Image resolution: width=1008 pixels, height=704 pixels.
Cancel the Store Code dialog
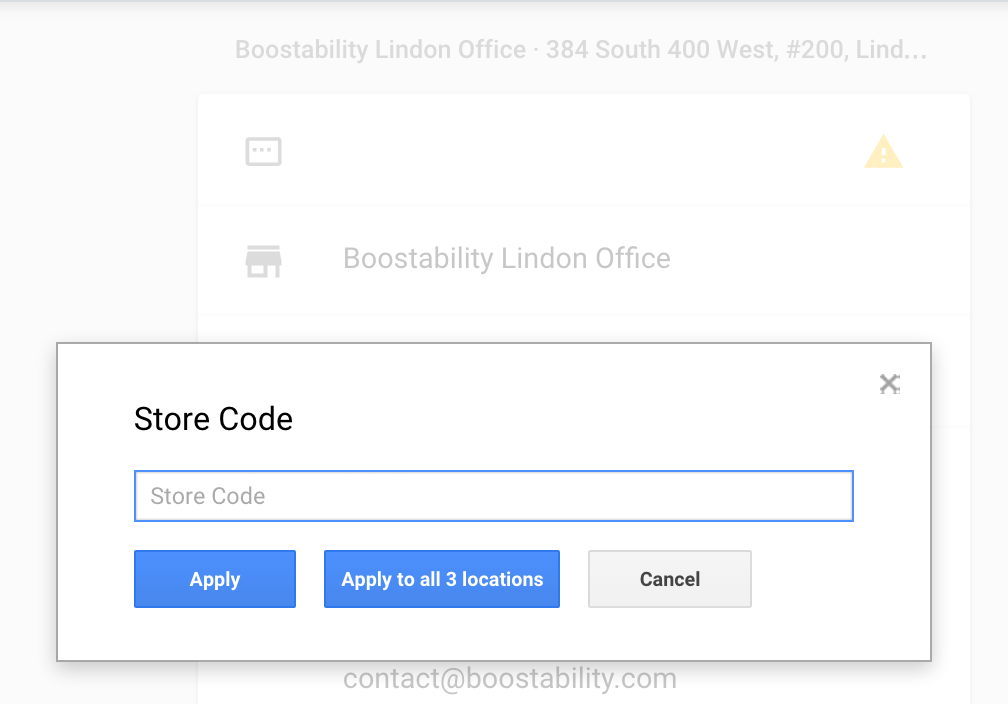(669, 579)
